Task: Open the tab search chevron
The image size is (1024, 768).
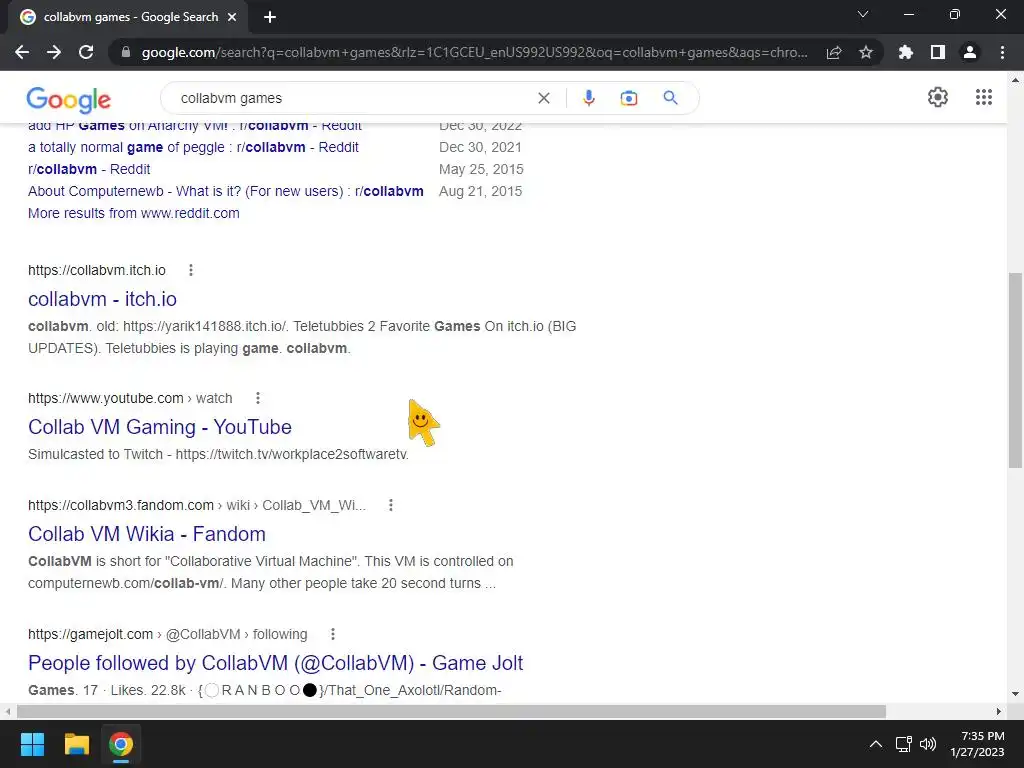Action: point(863,14)
